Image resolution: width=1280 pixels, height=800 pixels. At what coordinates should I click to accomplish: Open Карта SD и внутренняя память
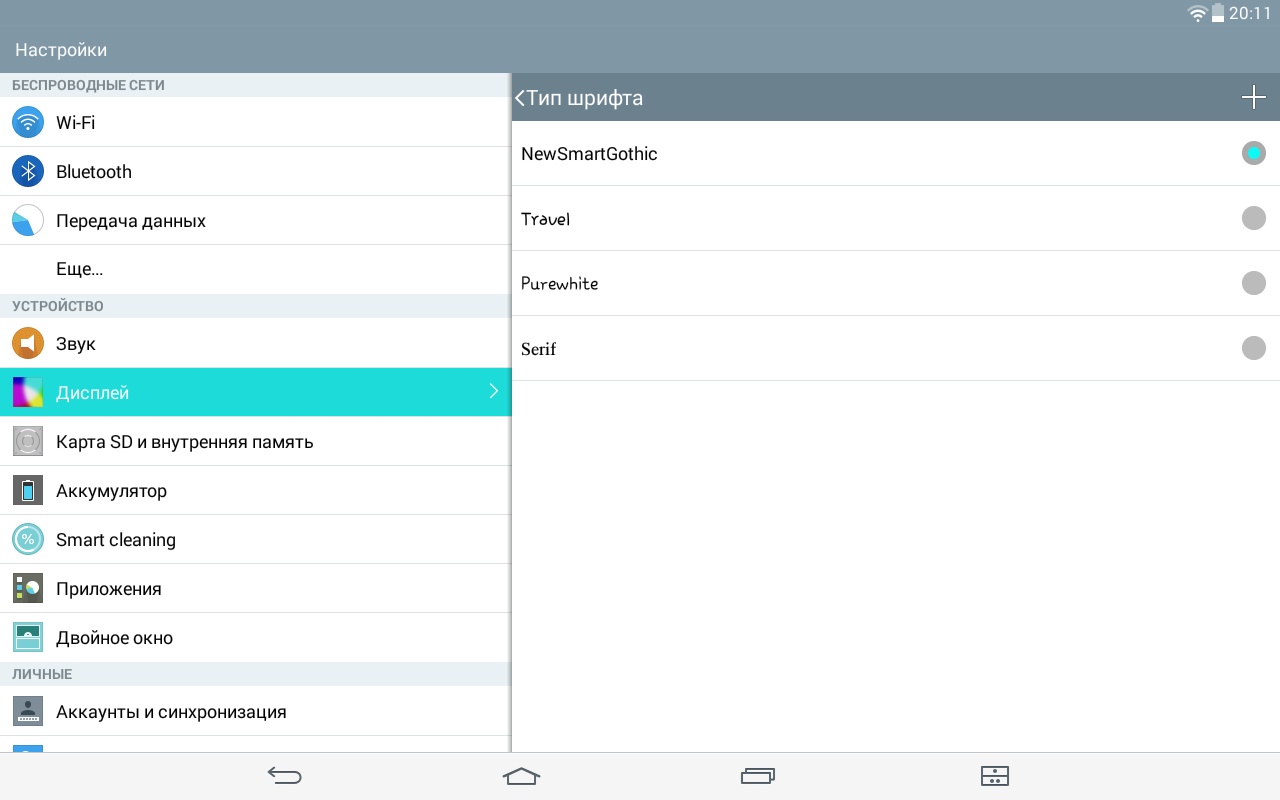pyautogui.click(x=185, y=442)
